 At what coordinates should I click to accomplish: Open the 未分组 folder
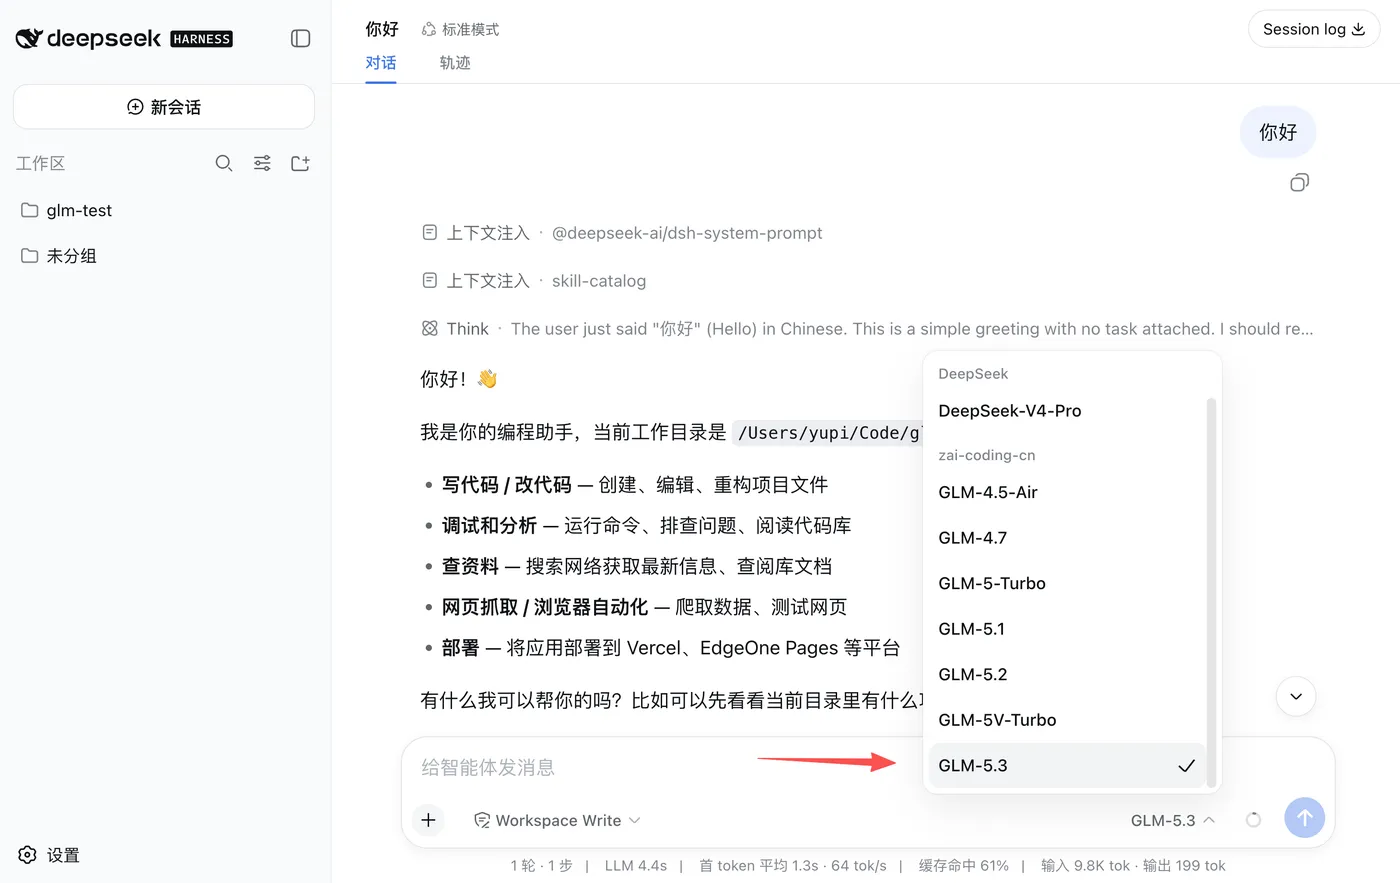click(x=59, y=256)
